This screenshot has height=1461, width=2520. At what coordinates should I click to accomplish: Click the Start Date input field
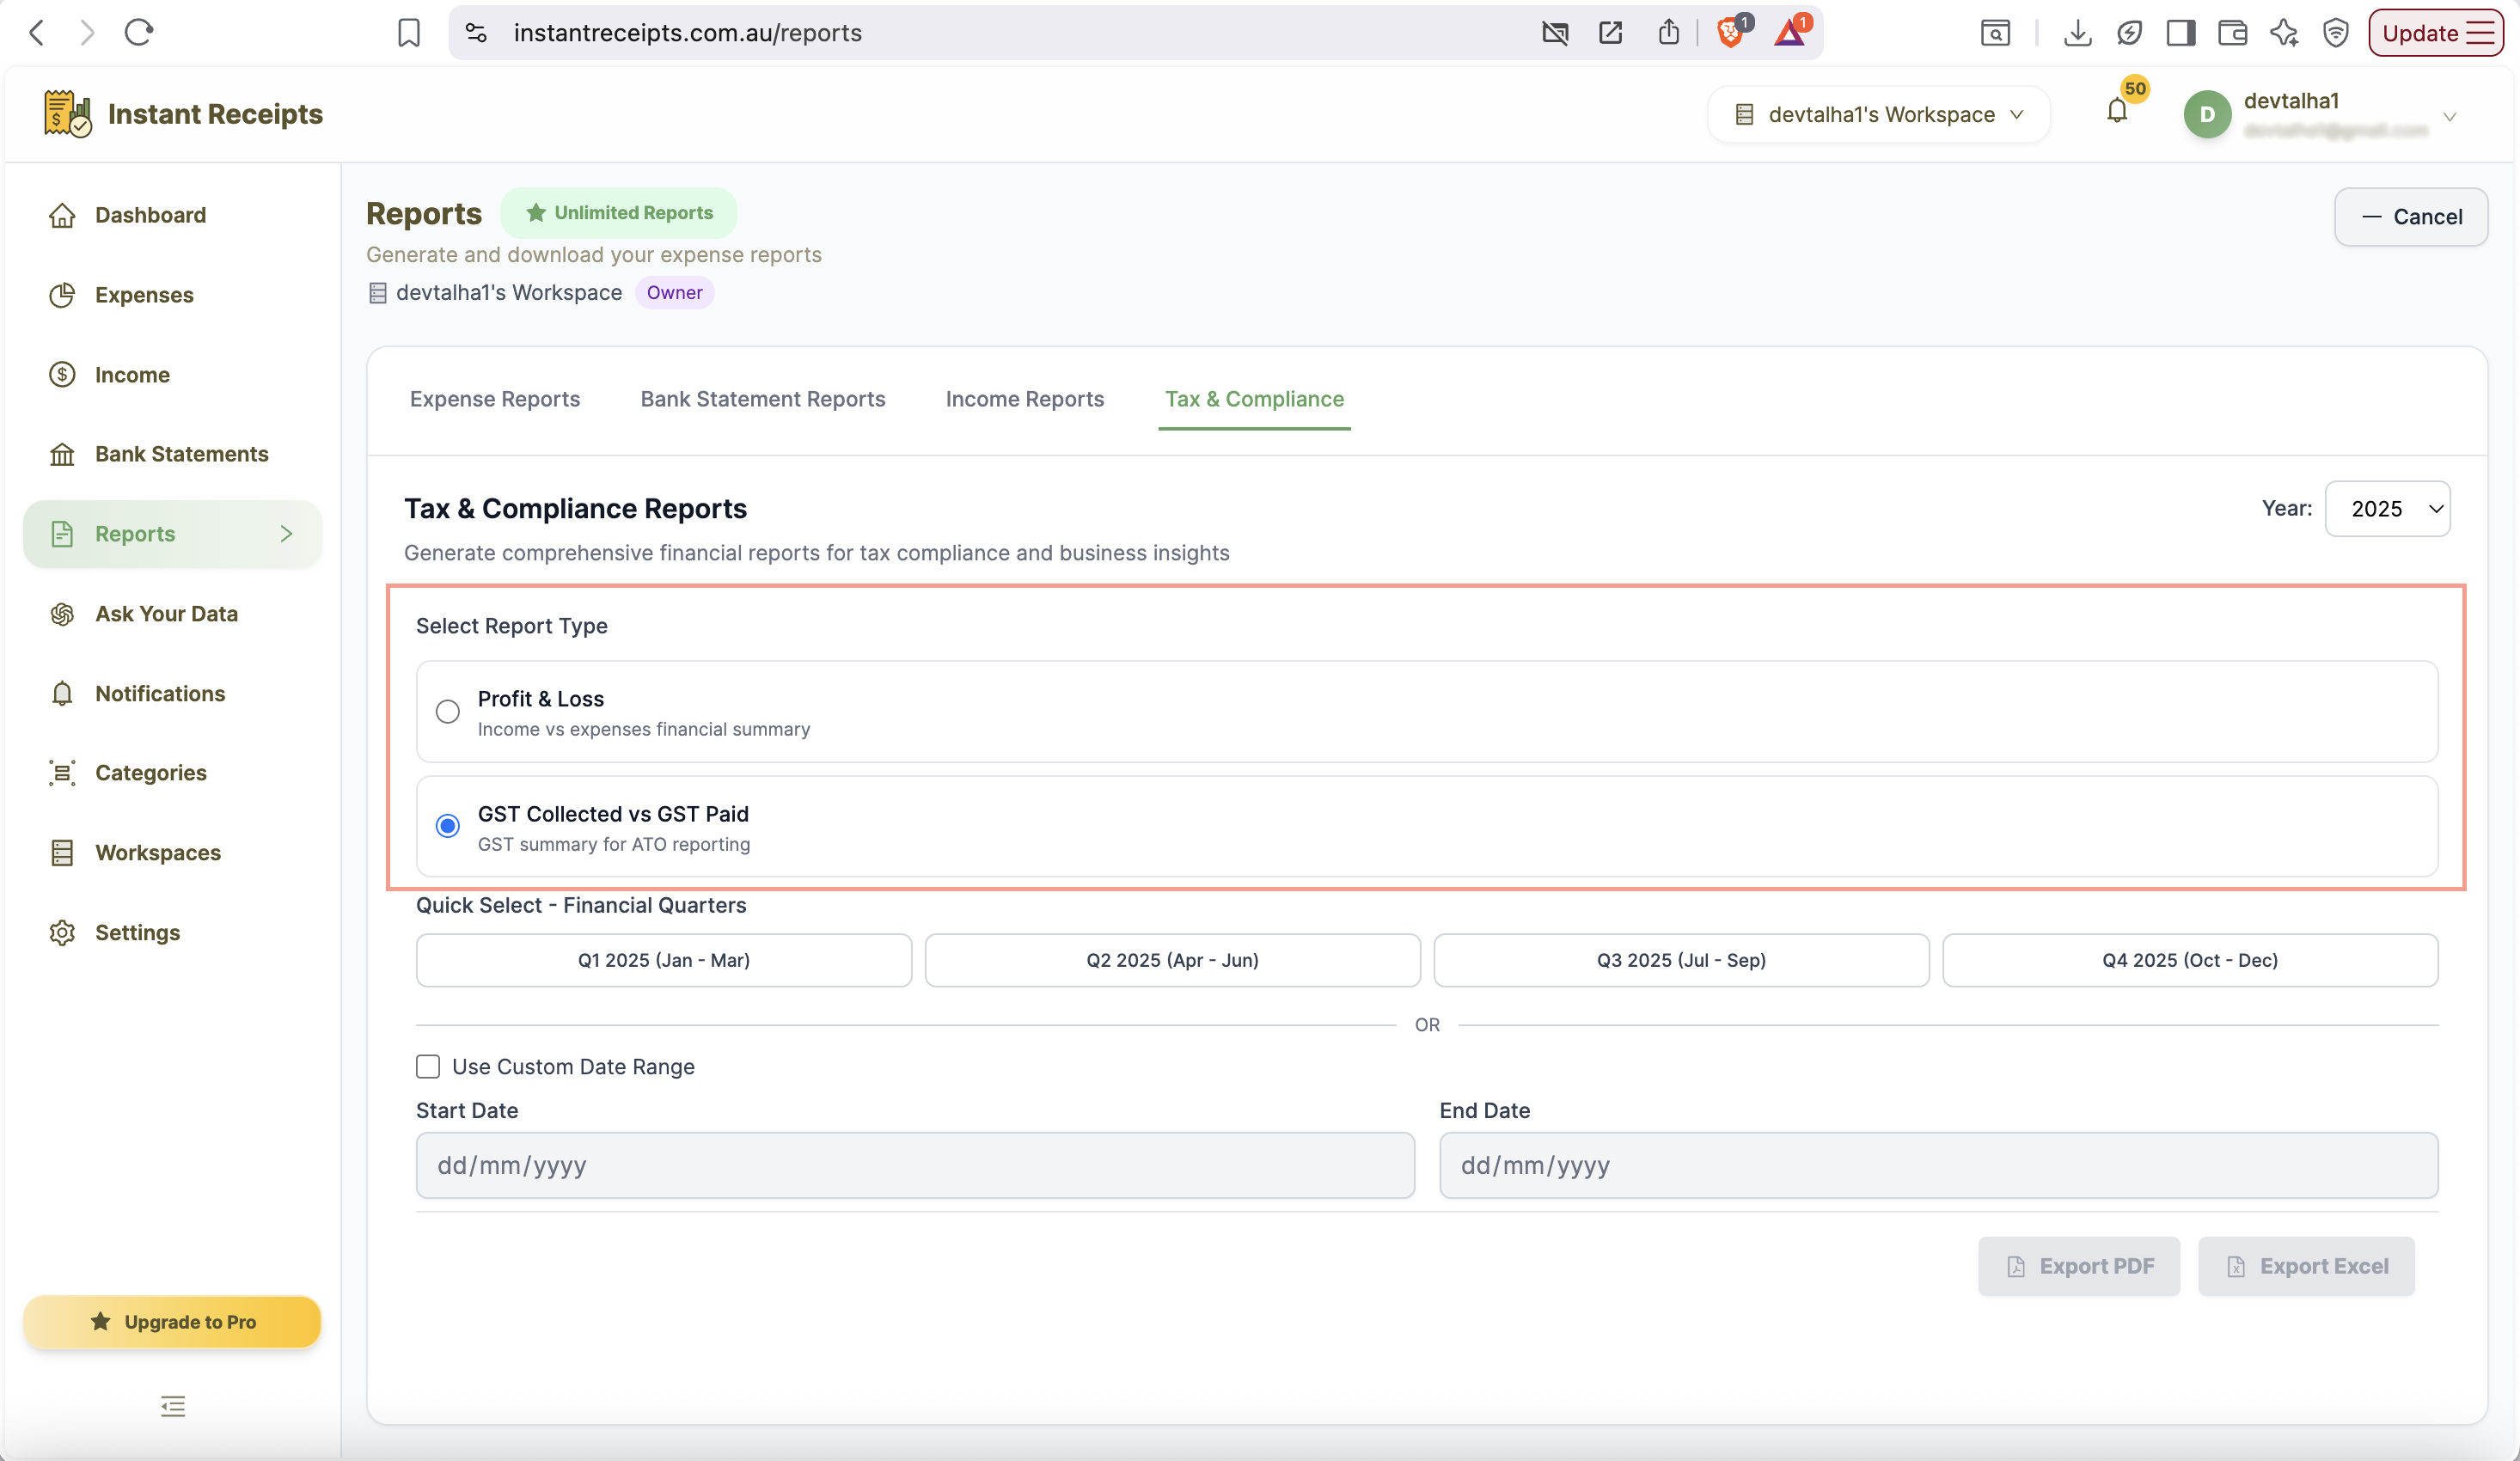point(915,1165)
